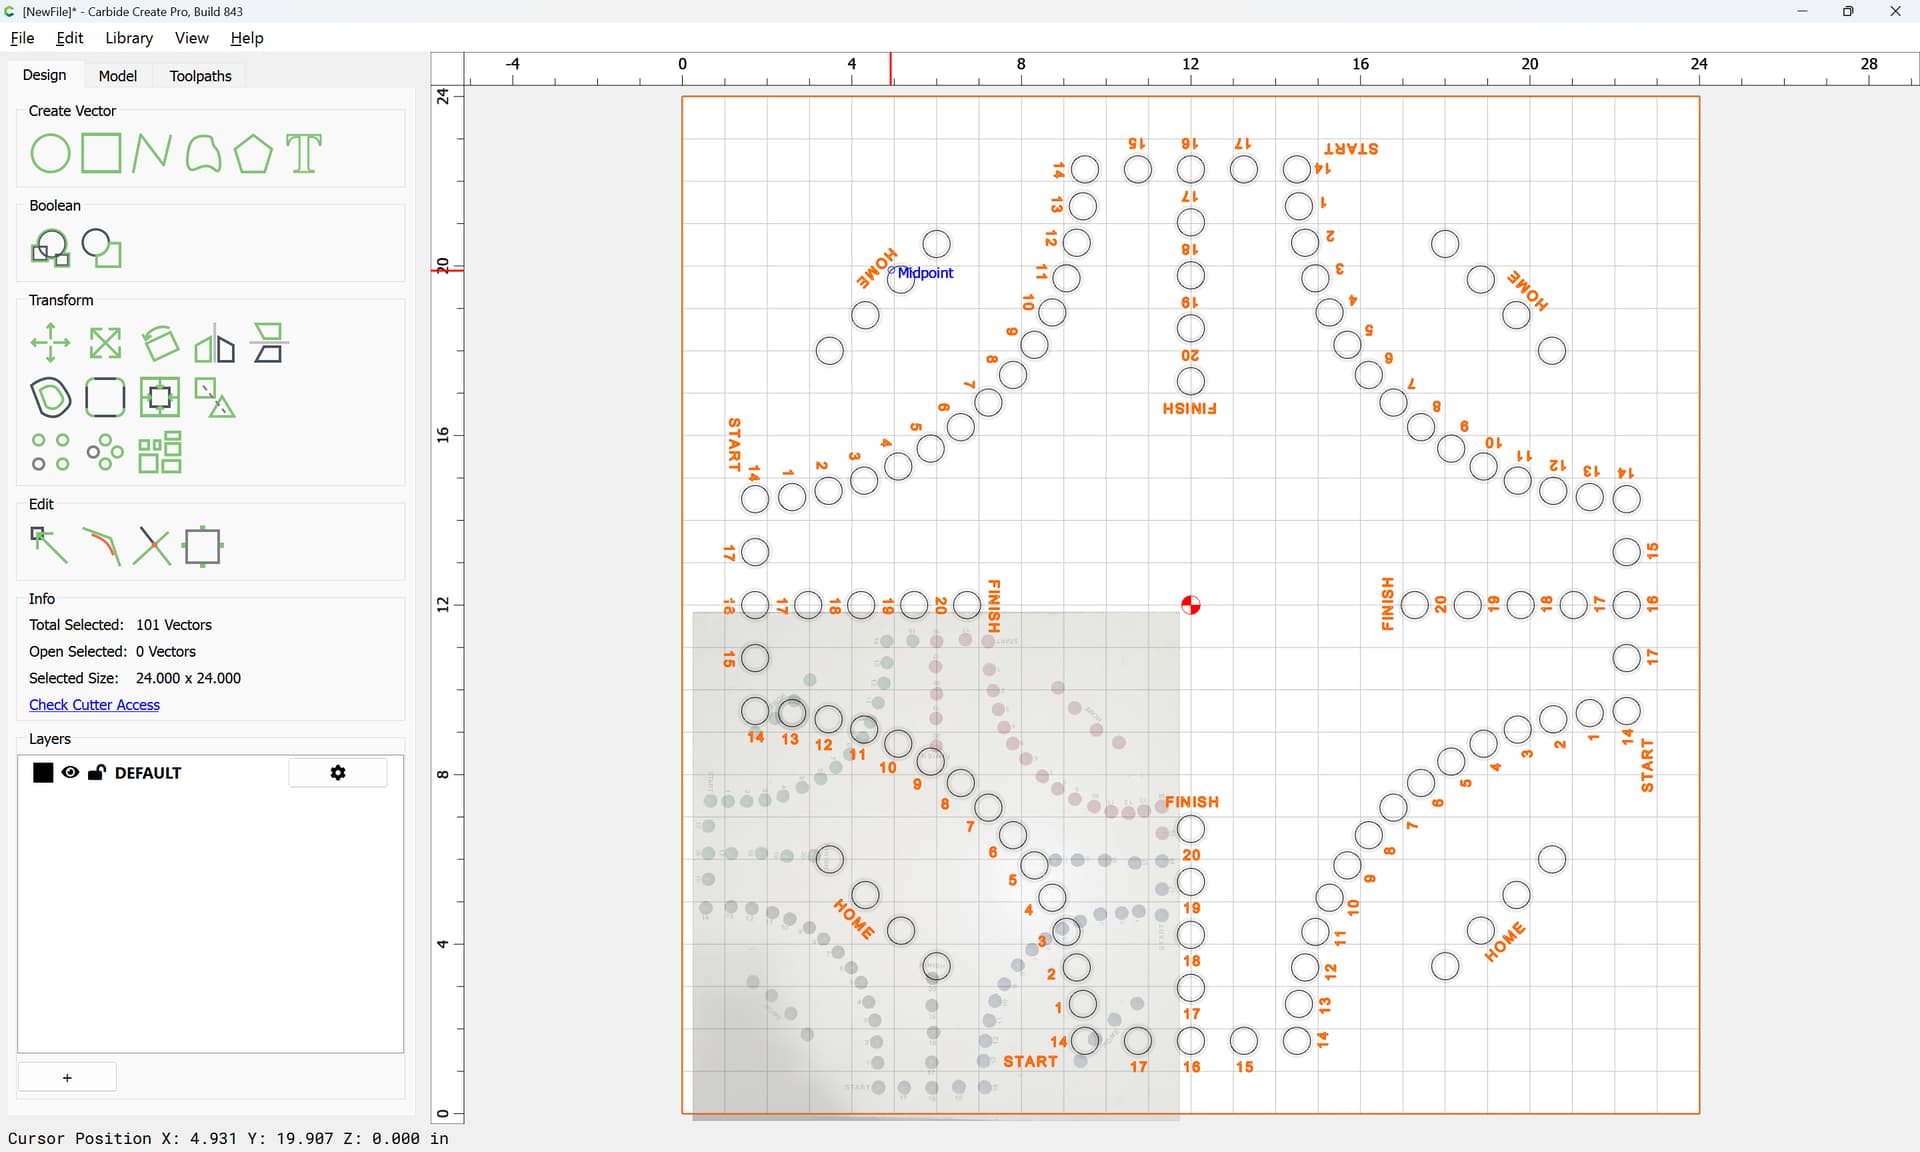Choose the Polyline drawing tool
The image size is (1920, 1152).
click(x=152, y=154)
